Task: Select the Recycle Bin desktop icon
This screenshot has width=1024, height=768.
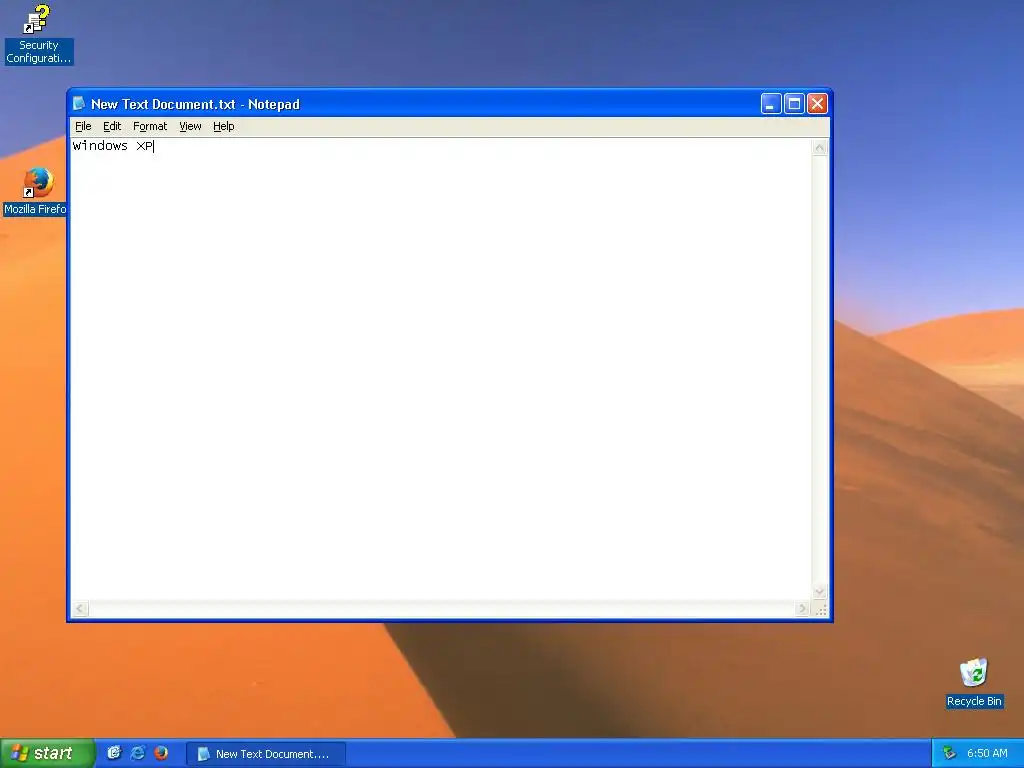Action: coord(974,683)
